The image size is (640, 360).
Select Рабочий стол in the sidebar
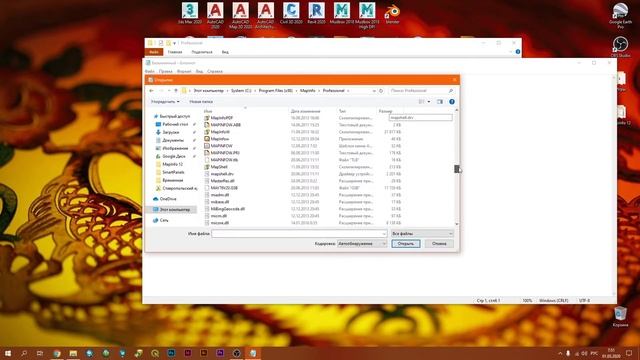pos(175,124)
